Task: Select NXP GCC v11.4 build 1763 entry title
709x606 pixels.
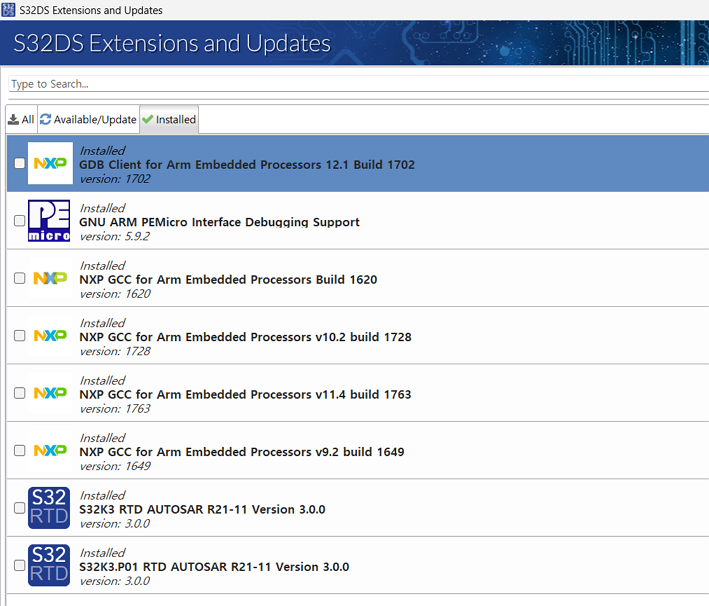Action: pyautogui.click(x=245, y=394)
